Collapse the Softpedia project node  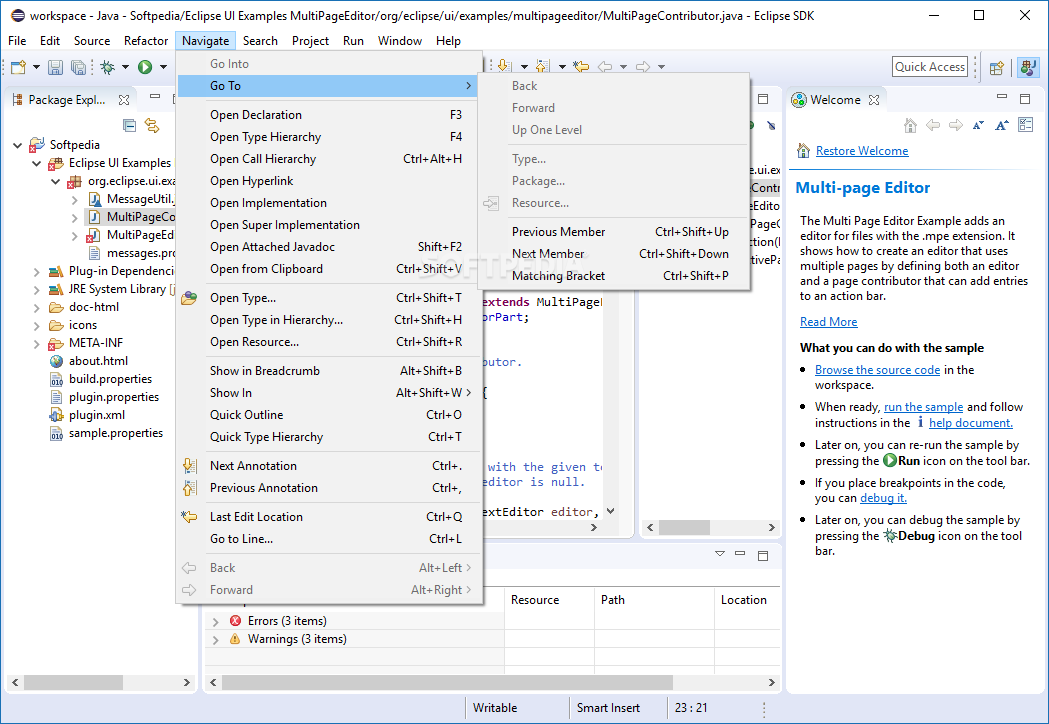tap(17, 145)
